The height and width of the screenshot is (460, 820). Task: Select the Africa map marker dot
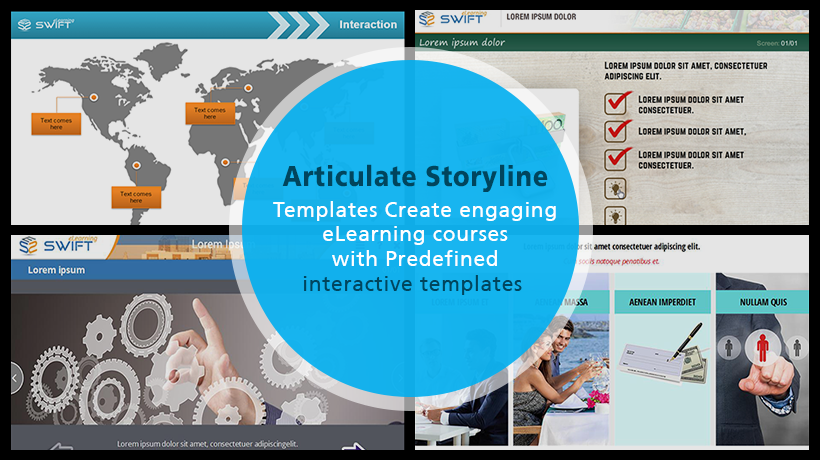tap(225, 162)
